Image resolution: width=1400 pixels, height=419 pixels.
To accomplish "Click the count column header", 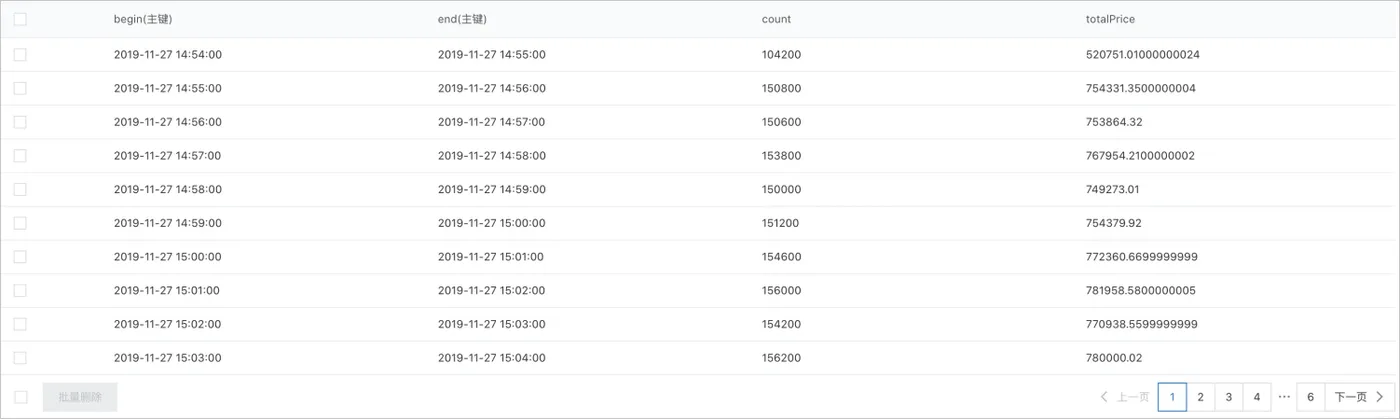I will 776,19.
